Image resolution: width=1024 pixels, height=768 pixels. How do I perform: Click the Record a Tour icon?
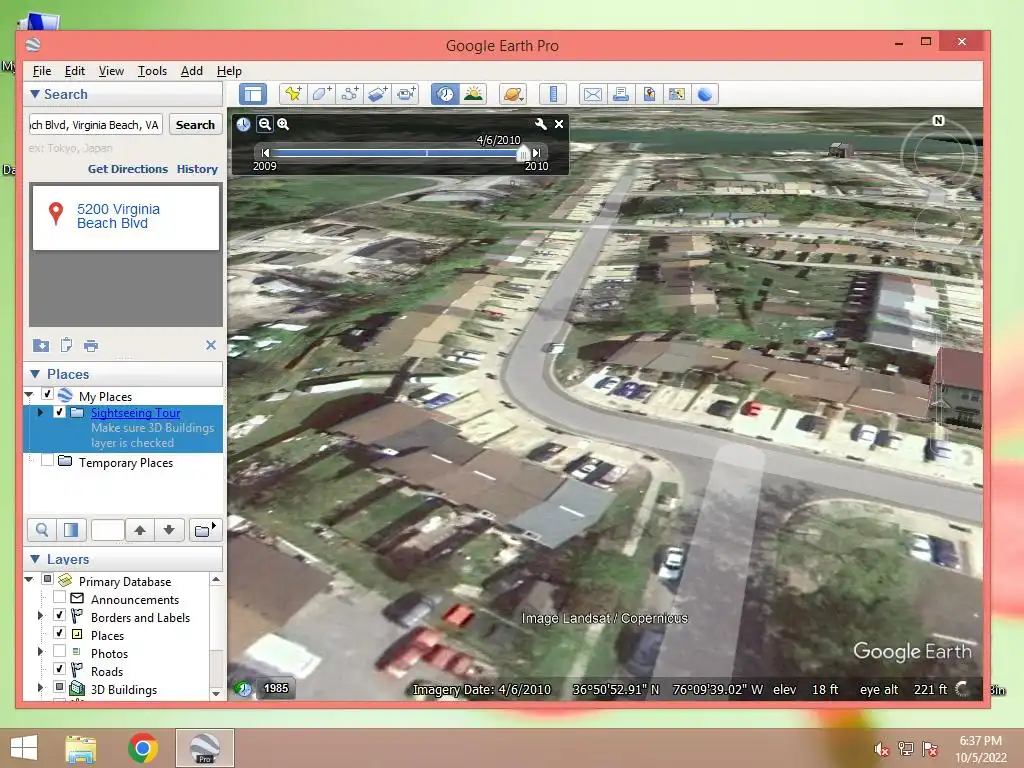tap(406, 95)
